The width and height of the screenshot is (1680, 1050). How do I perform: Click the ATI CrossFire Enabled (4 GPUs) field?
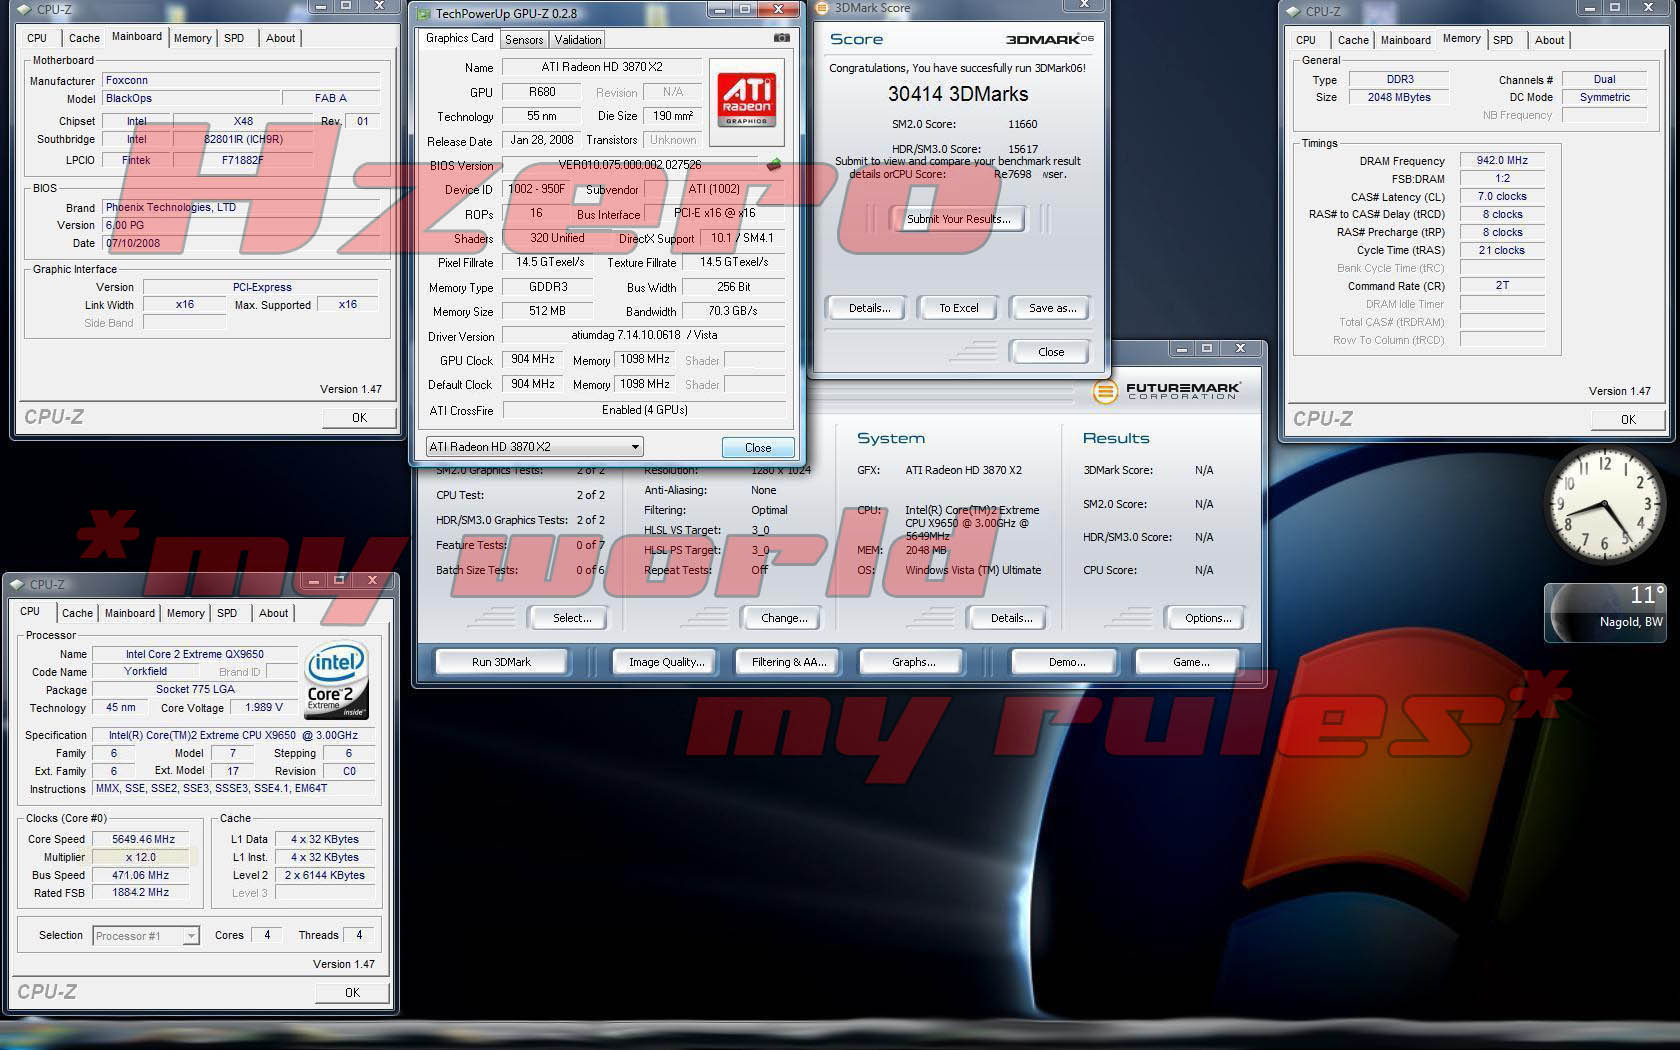click(x=643, y=410)
